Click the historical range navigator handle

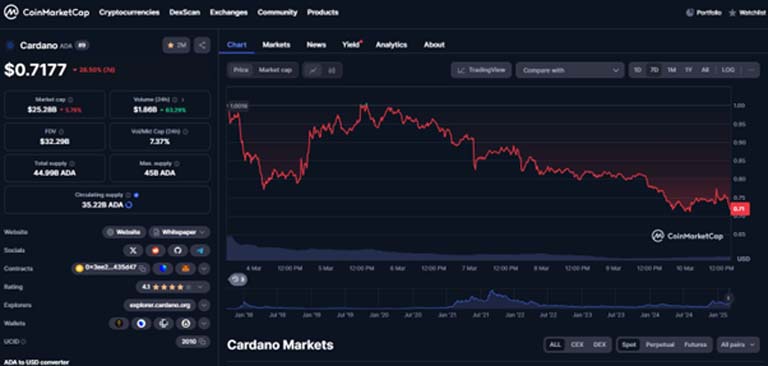point(728,298)
